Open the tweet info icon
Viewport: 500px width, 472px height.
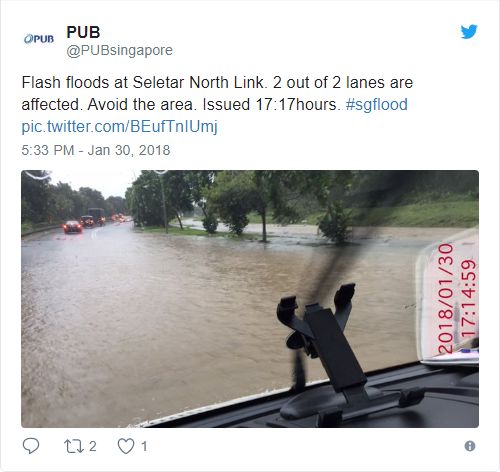coord(470,446)
